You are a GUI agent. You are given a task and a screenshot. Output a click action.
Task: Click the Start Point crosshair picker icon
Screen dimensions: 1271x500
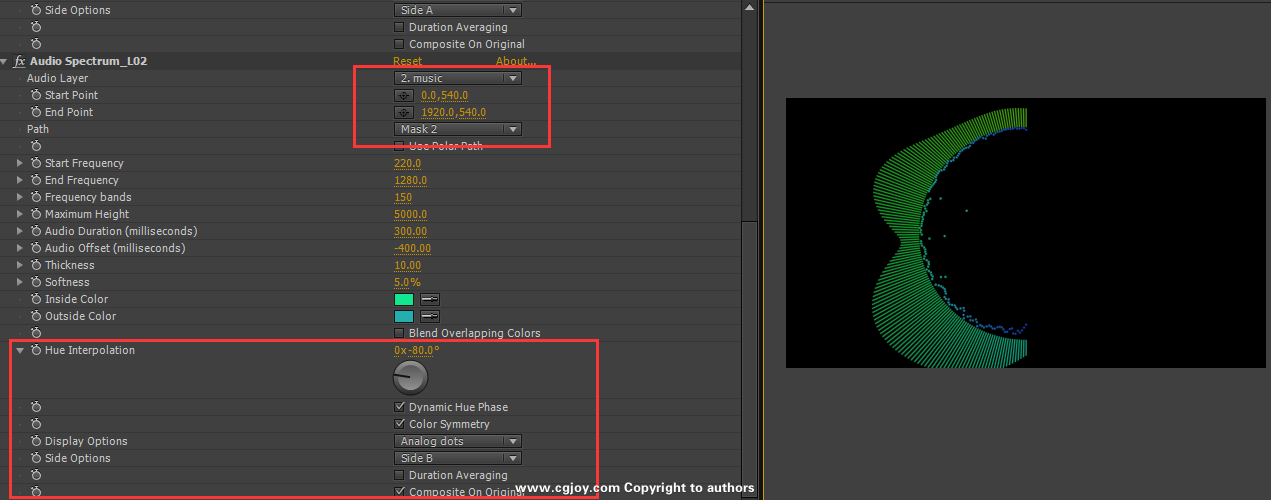pyautogui.click(x=404, y=96)
